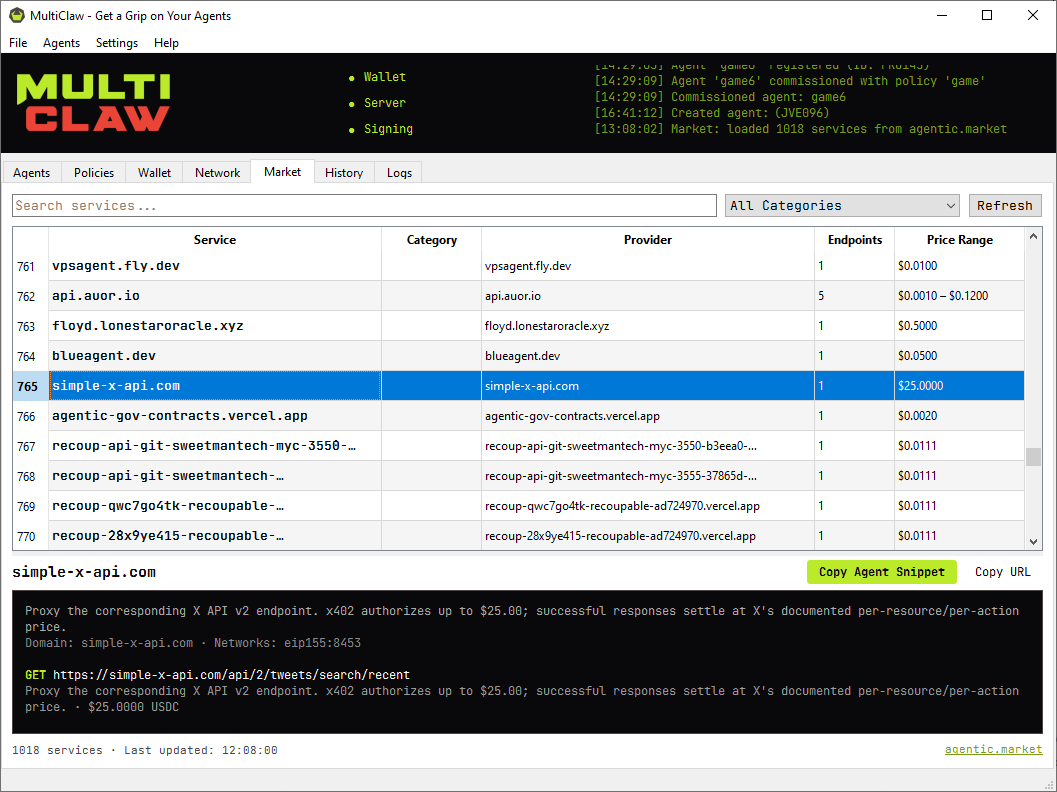Select the vpsagent.fly.dev service row
The image size is (1057, 792).
pyautogui.click(x=518, y=266)
